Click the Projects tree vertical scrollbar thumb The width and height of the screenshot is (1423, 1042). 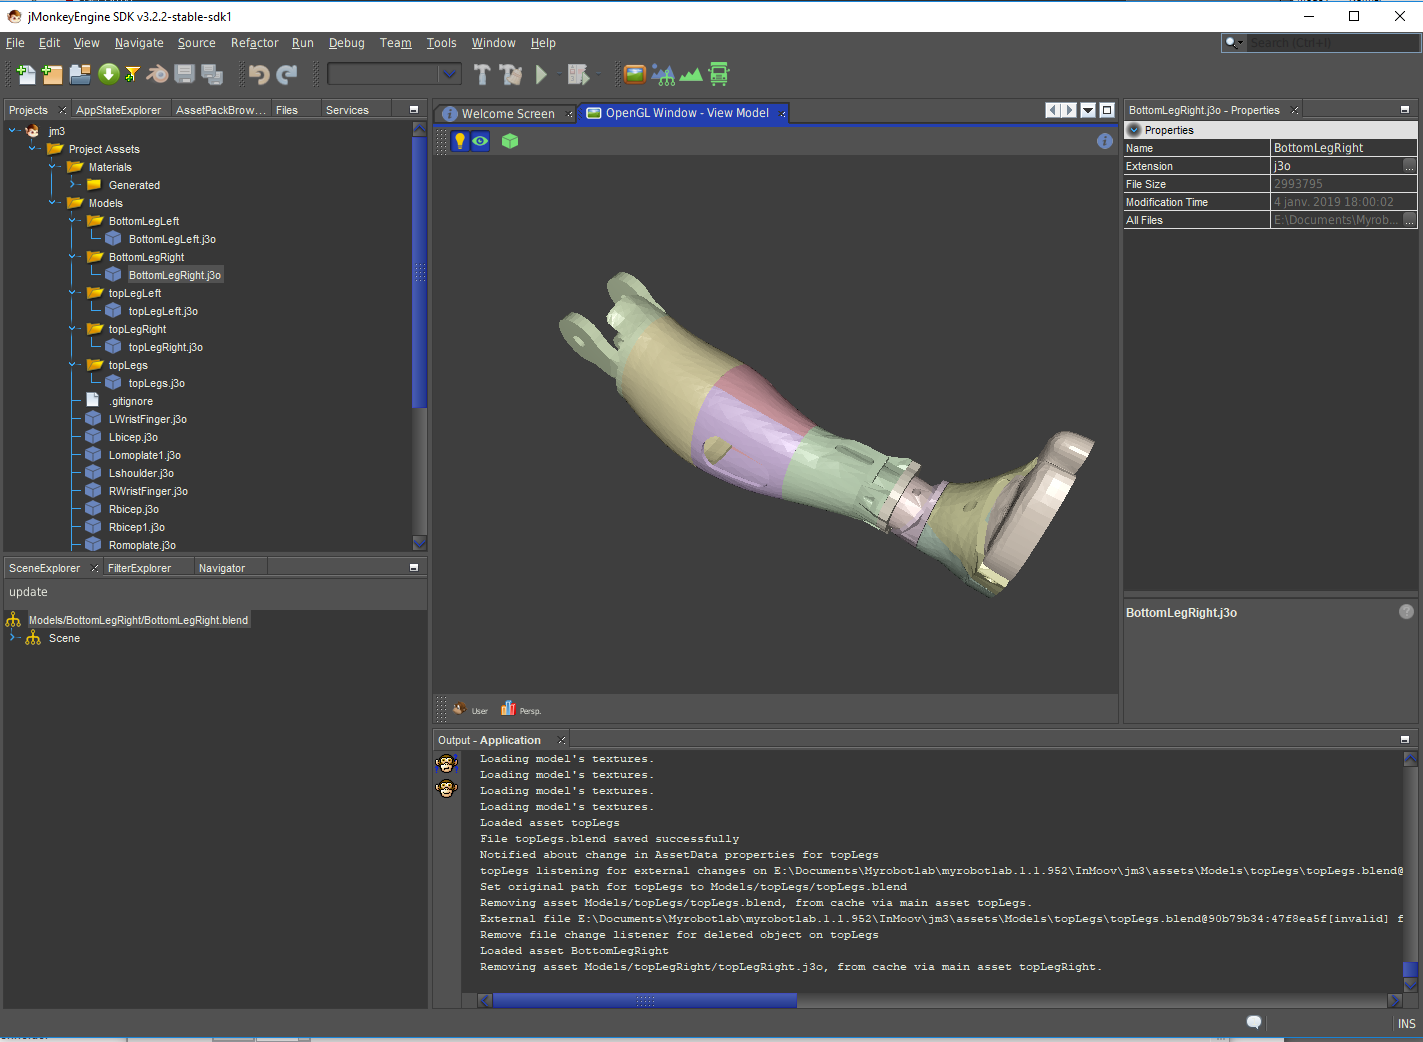419,271
